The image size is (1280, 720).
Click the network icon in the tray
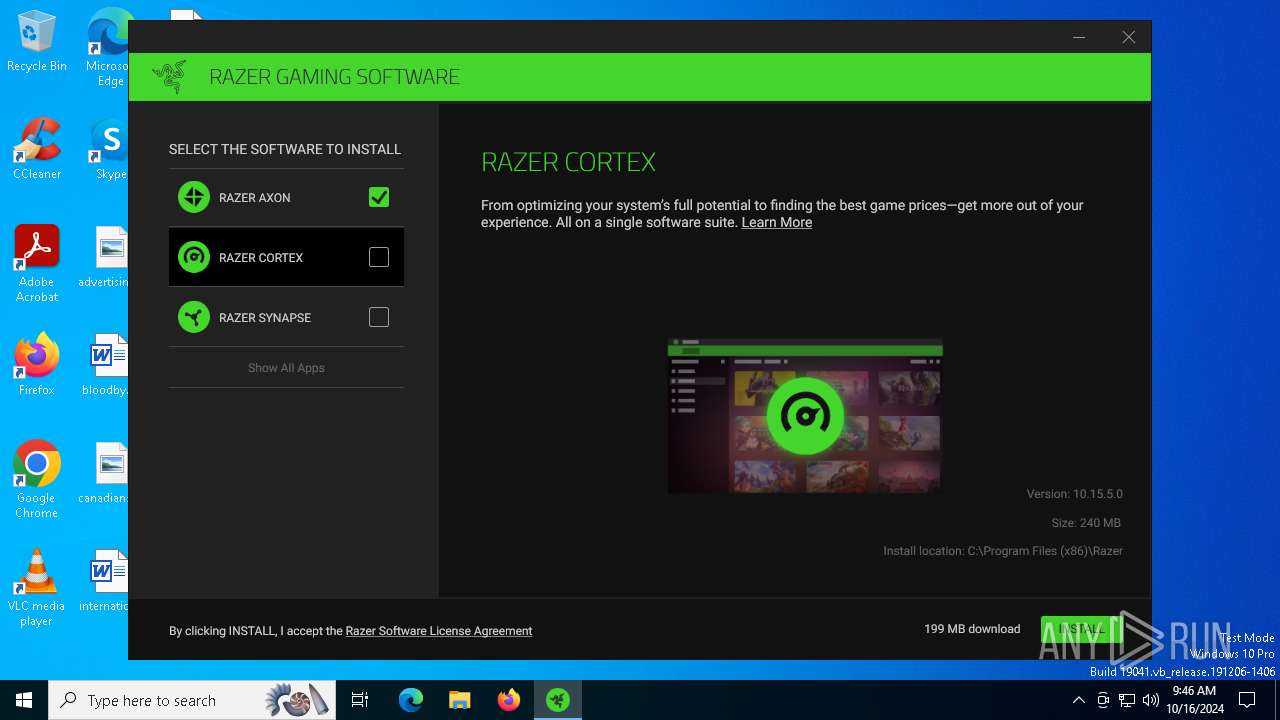click(x=1126, y=700)
